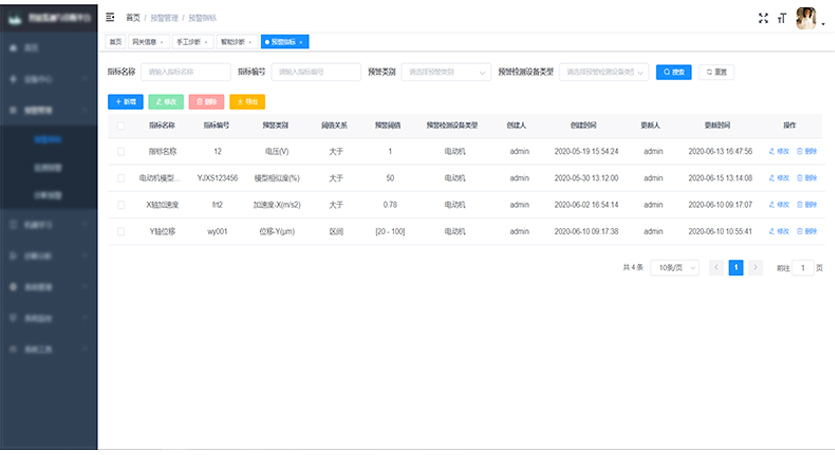The width and height of the screenshot is (835, 455).
Task: Click the page jump number field
Action: [x=803, y=268]
